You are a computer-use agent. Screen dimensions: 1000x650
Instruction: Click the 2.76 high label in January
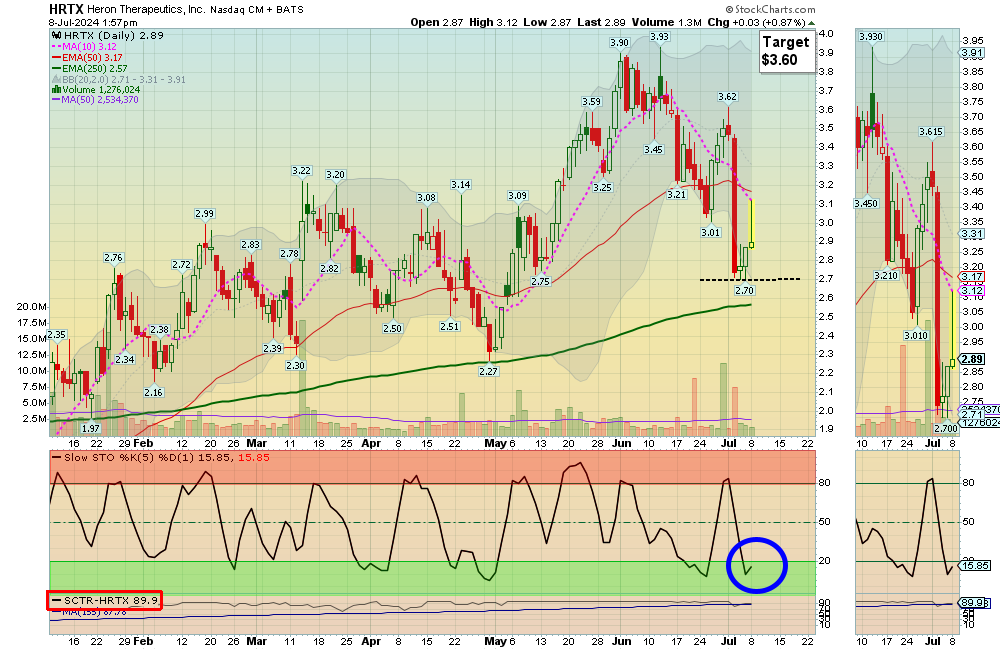(113, 258)
